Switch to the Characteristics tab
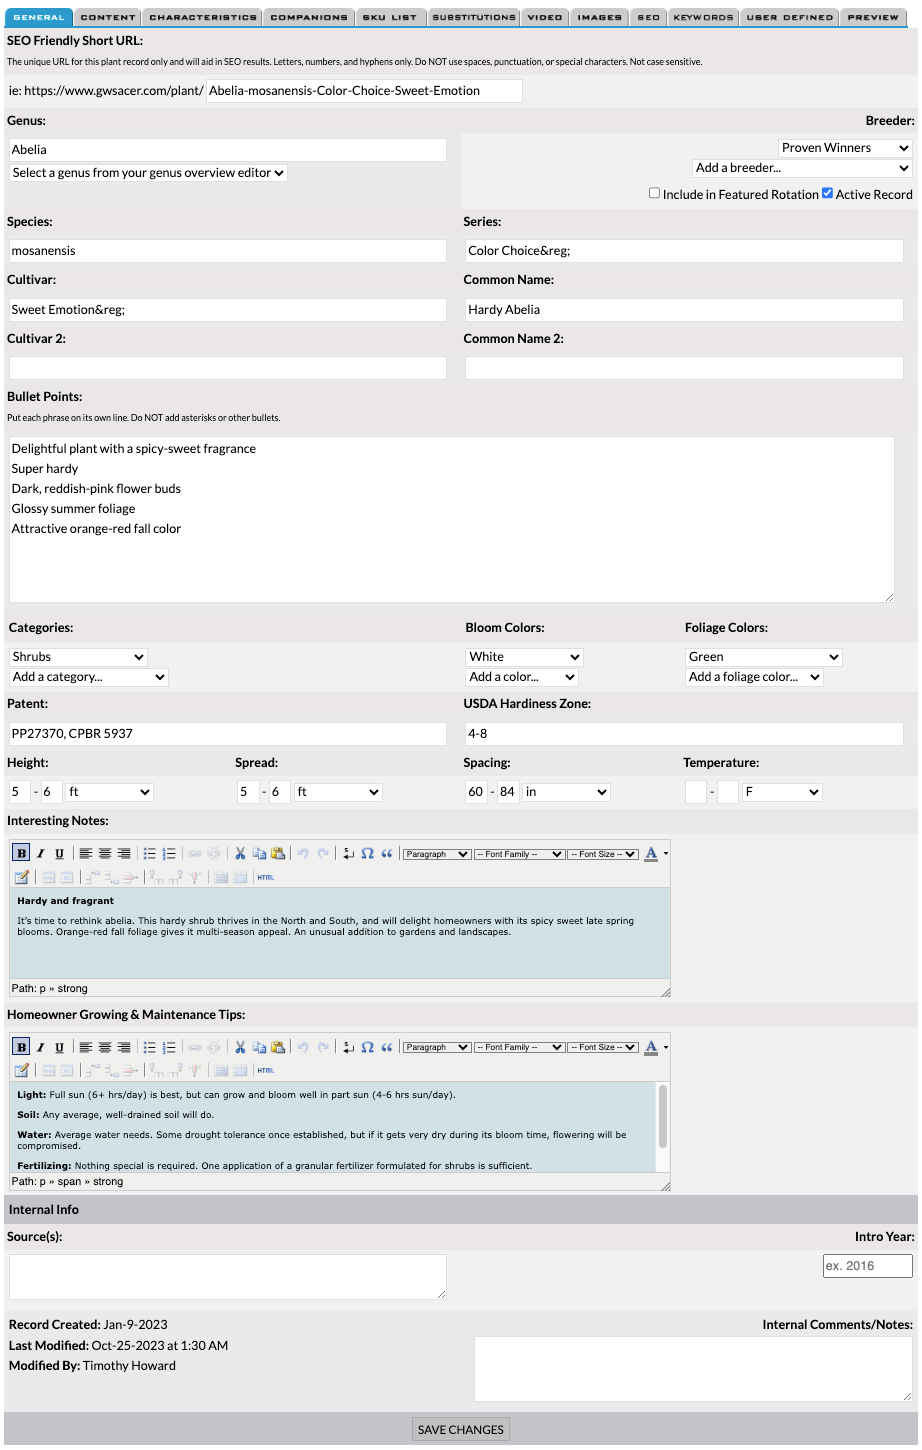 tap(203, 17)
